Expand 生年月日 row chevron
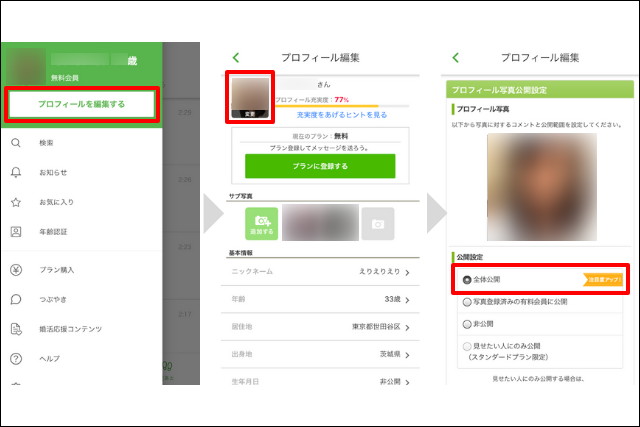 pos(407,382)
